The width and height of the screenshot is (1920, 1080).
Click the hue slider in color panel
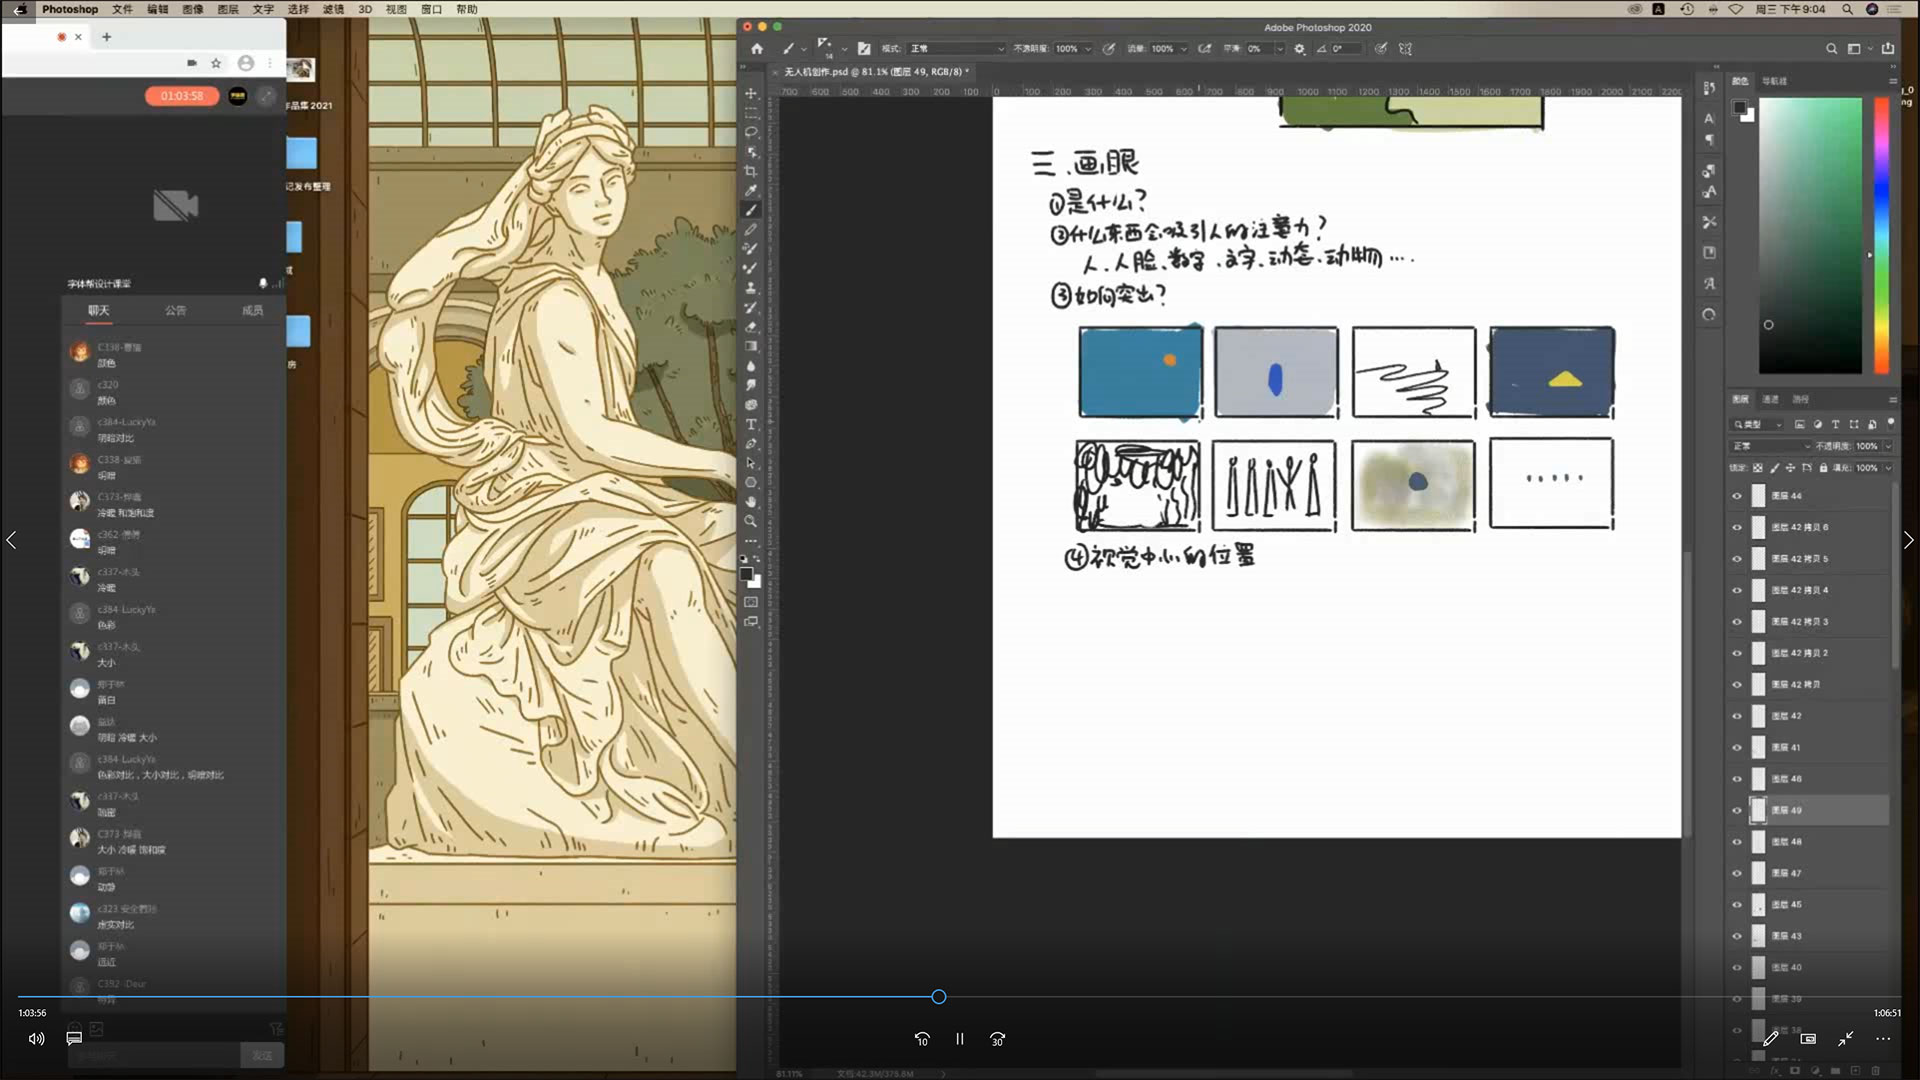point(1881,235)
